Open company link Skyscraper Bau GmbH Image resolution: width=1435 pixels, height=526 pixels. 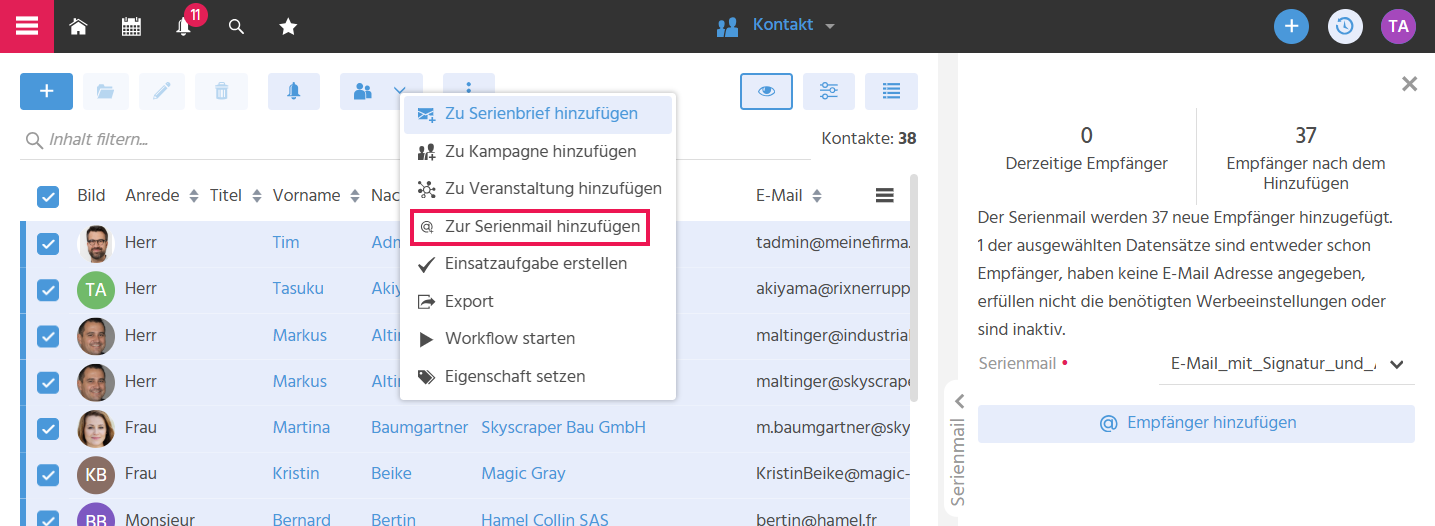[x=563, y=428]
